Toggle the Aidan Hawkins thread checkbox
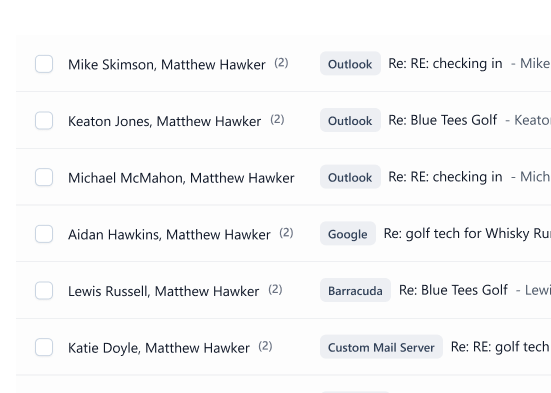This screenshot has width=551, height=393. (44, 234)
